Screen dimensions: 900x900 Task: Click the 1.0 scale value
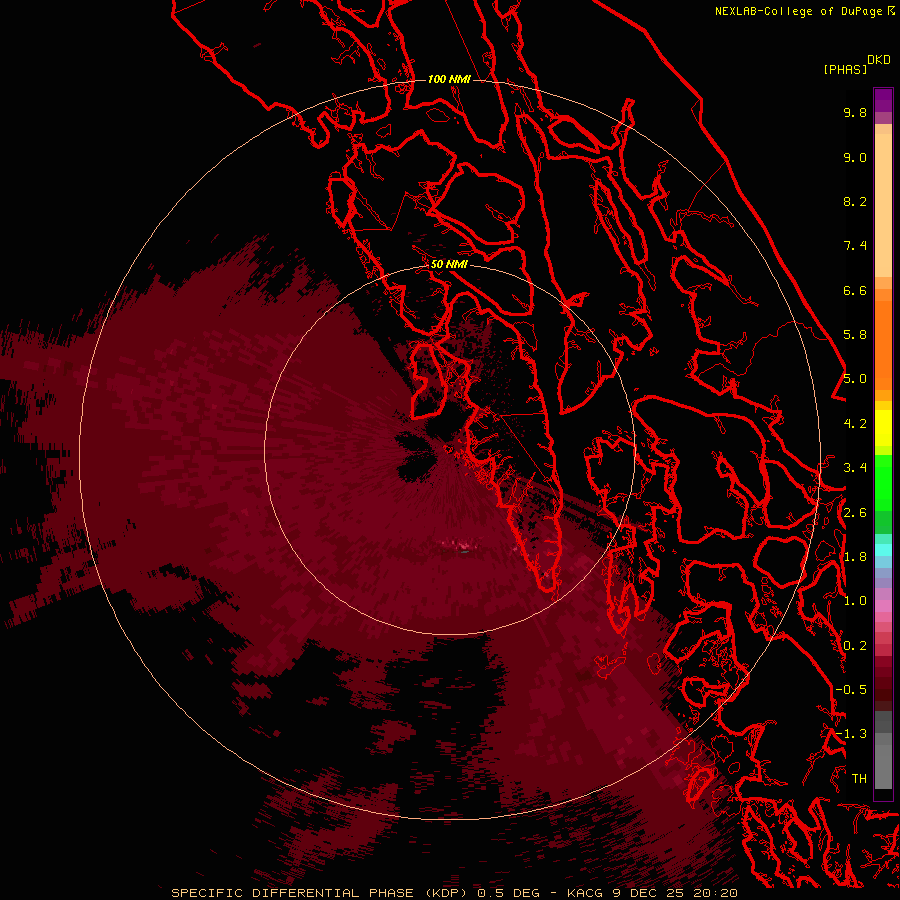[855, 601]
